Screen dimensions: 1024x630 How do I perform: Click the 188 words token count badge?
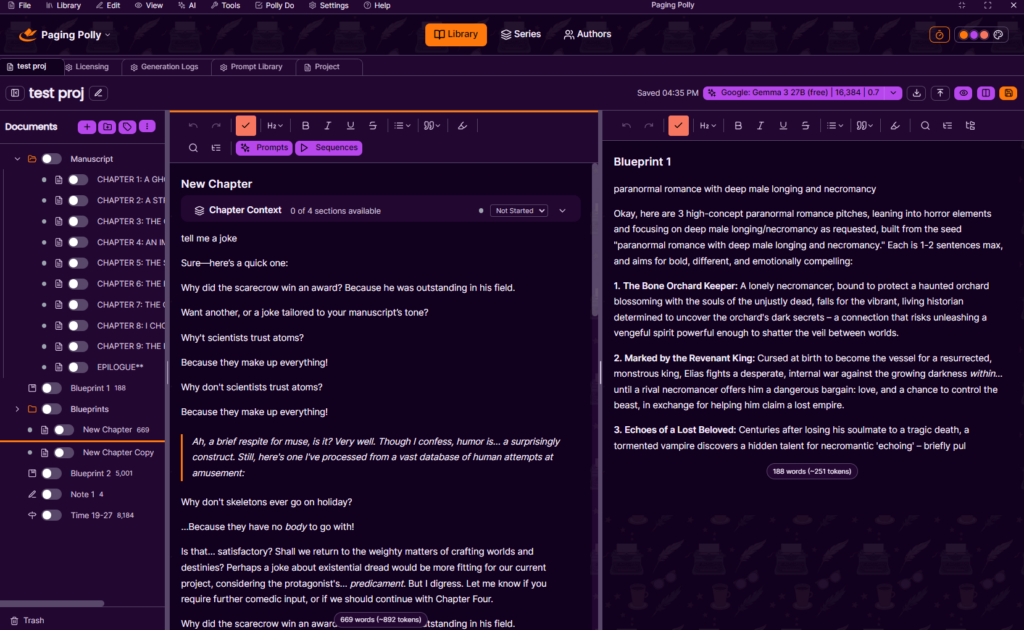pos(811,470)
